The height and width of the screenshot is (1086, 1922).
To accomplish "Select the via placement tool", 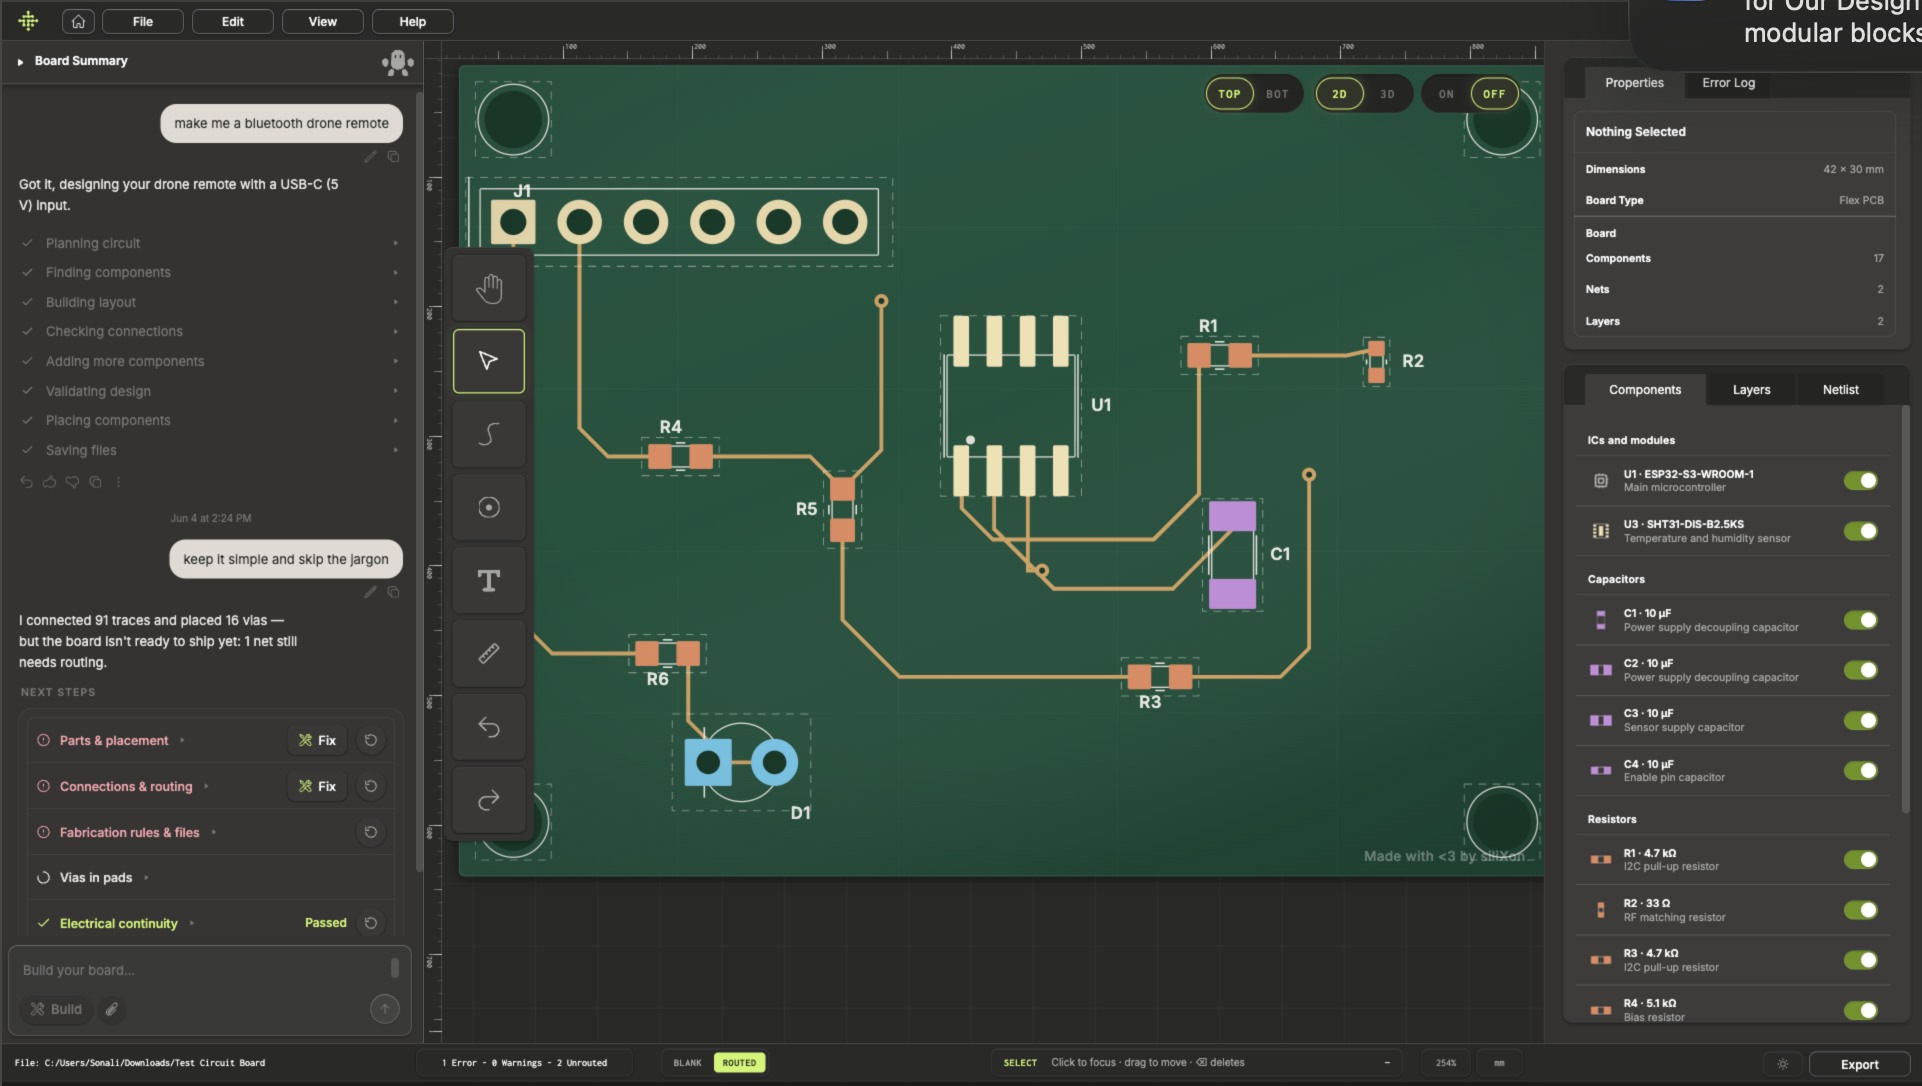I will tap(489, 507).
